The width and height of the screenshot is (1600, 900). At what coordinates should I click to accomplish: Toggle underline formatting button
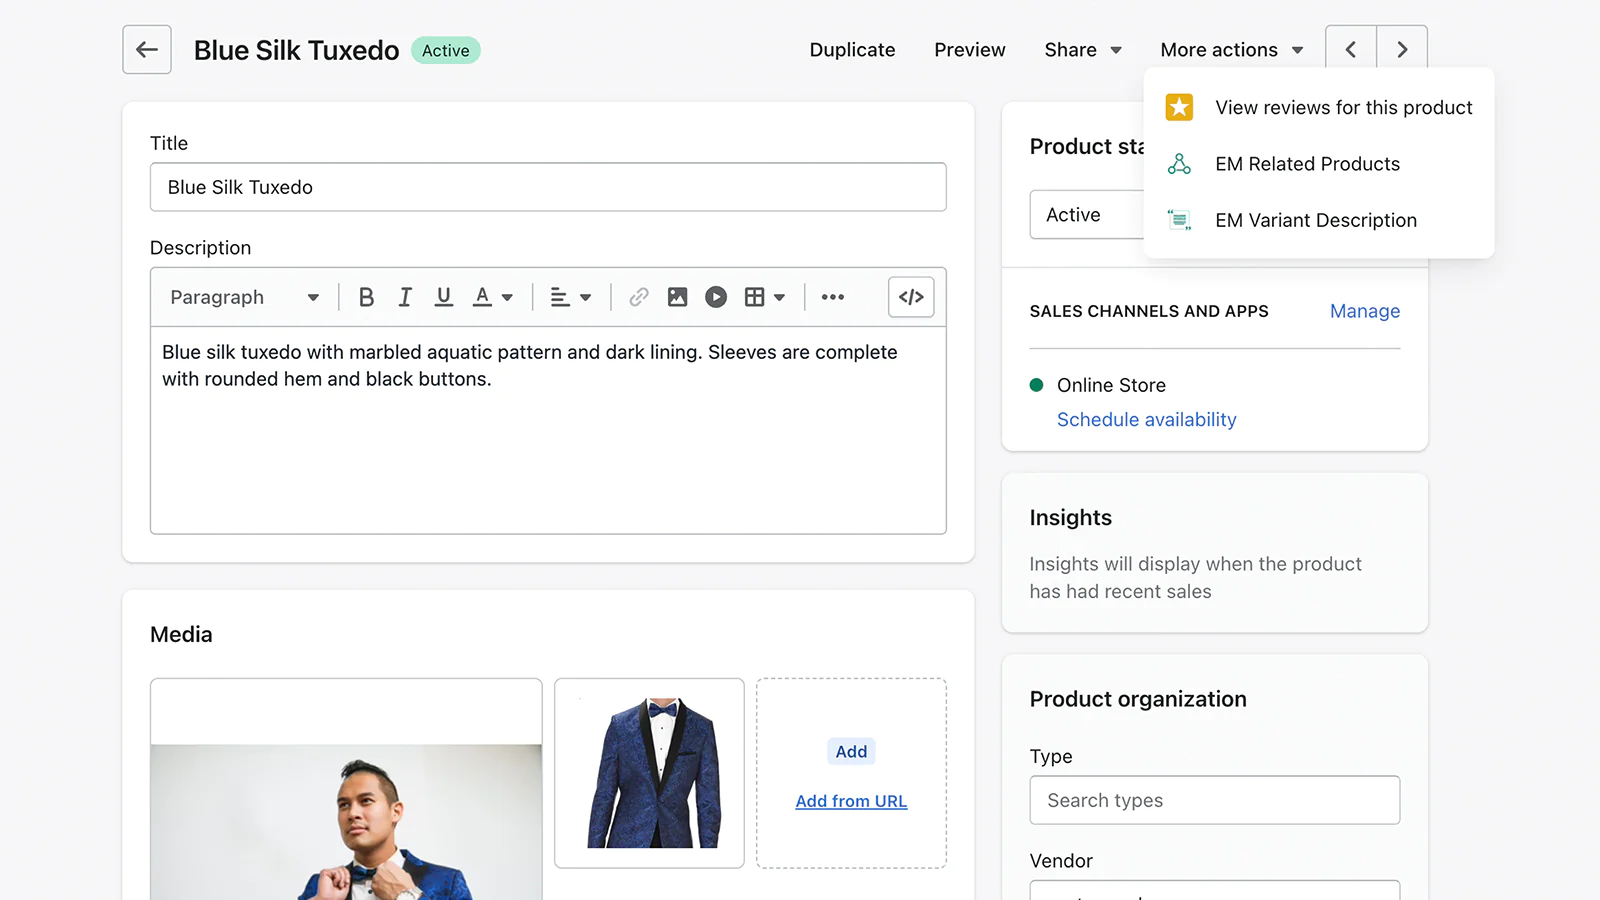pyautogui.click(x=444, y=297)
